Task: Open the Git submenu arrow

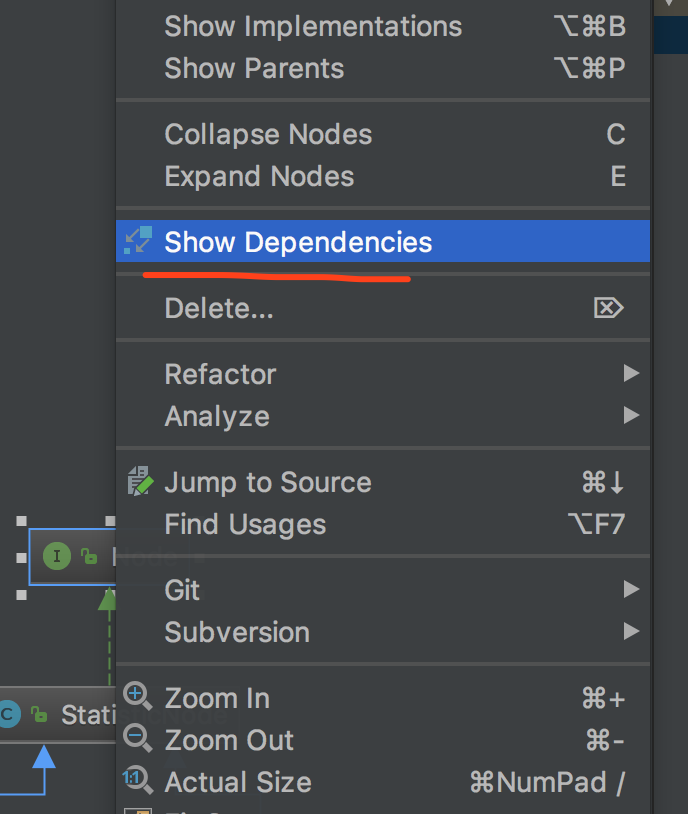Action: [631, 590]
